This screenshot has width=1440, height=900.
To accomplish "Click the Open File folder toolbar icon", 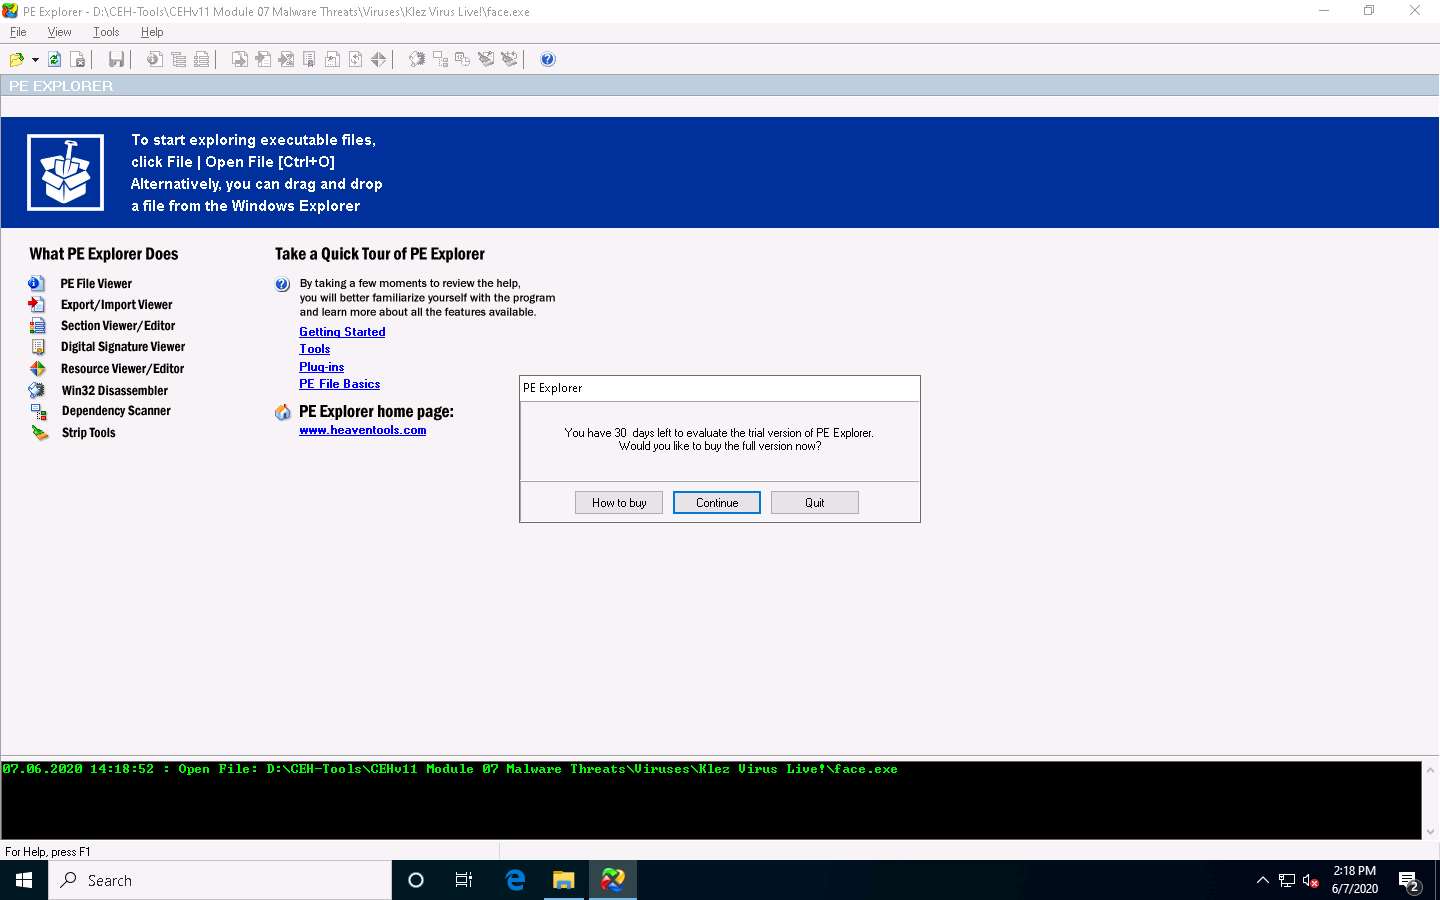I will (x=16, y=59).
